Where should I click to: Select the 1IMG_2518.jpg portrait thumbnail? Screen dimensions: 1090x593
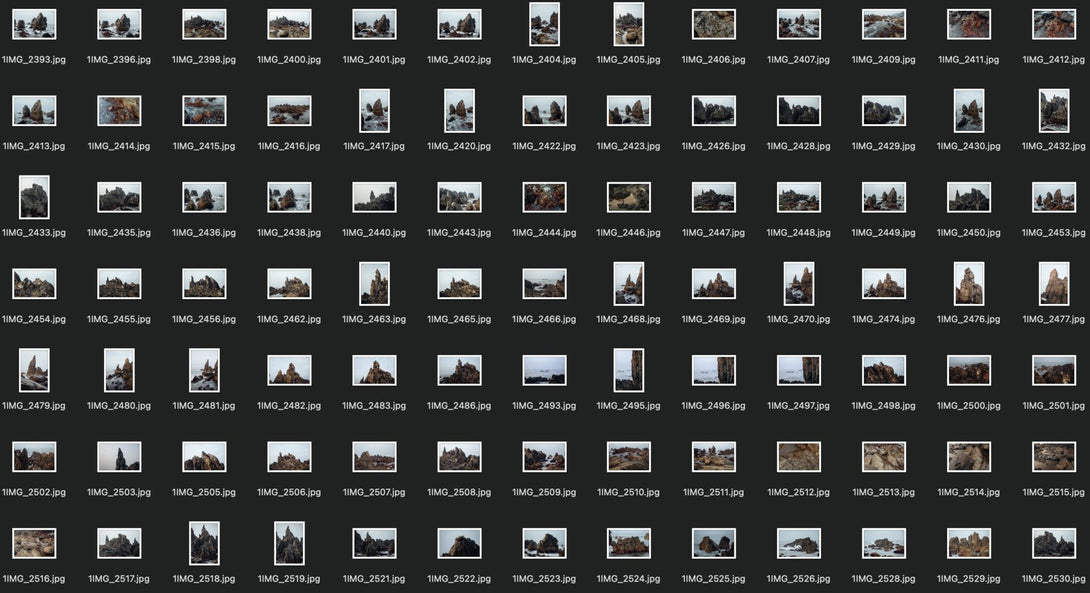pyautogui.click(x=204, y=544)
